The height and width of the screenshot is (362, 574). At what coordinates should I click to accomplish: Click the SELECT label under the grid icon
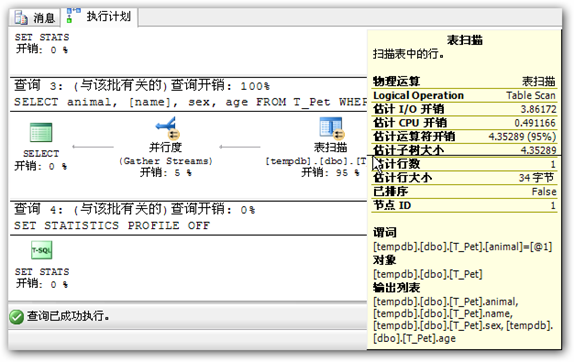41,153
